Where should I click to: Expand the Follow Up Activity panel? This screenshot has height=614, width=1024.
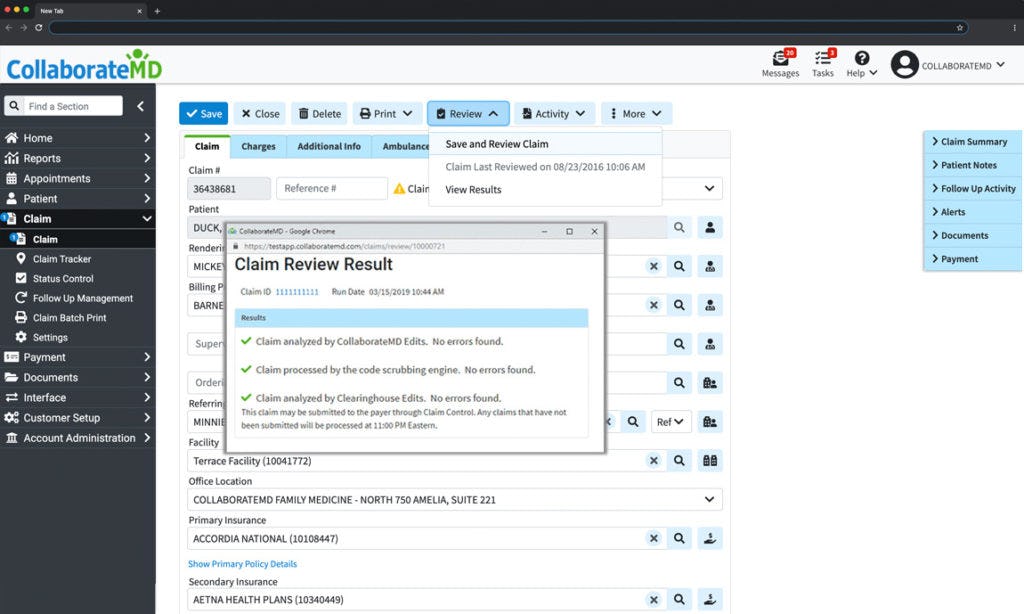(972, 189)
